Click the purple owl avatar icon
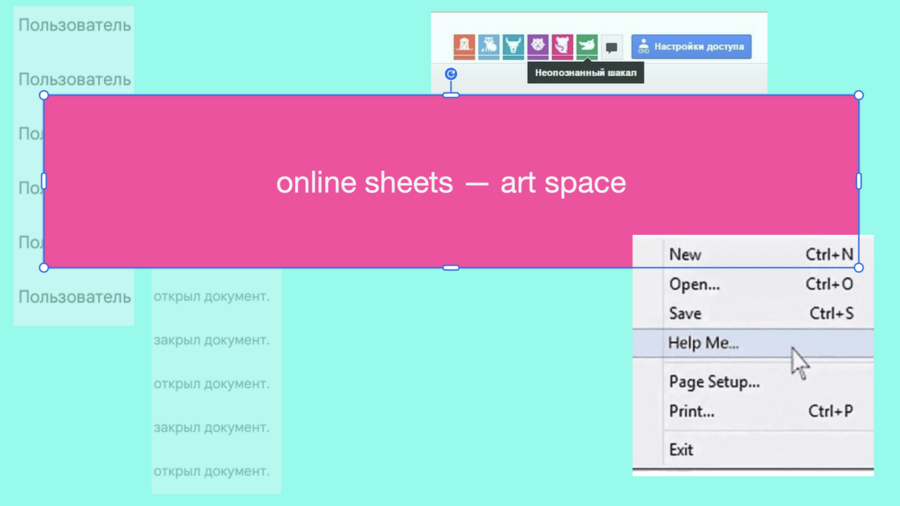The height and width of the screenshot is (506, 900). click(538, 46)
